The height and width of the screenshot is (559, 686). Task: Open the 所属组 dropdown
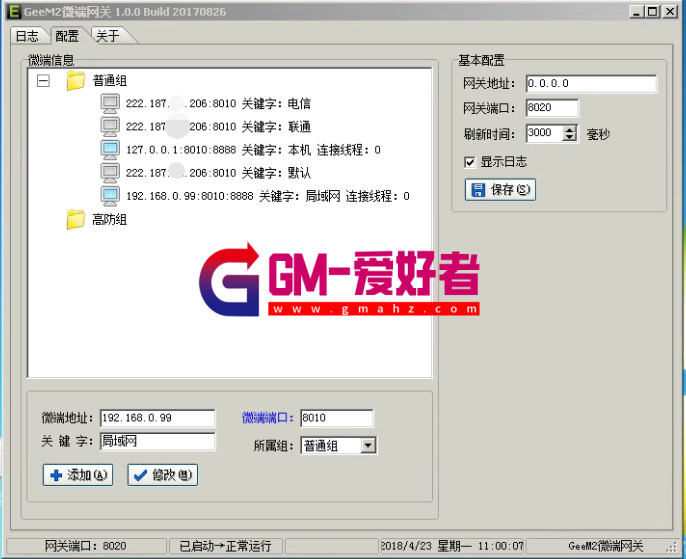click(x=368, y=446)
